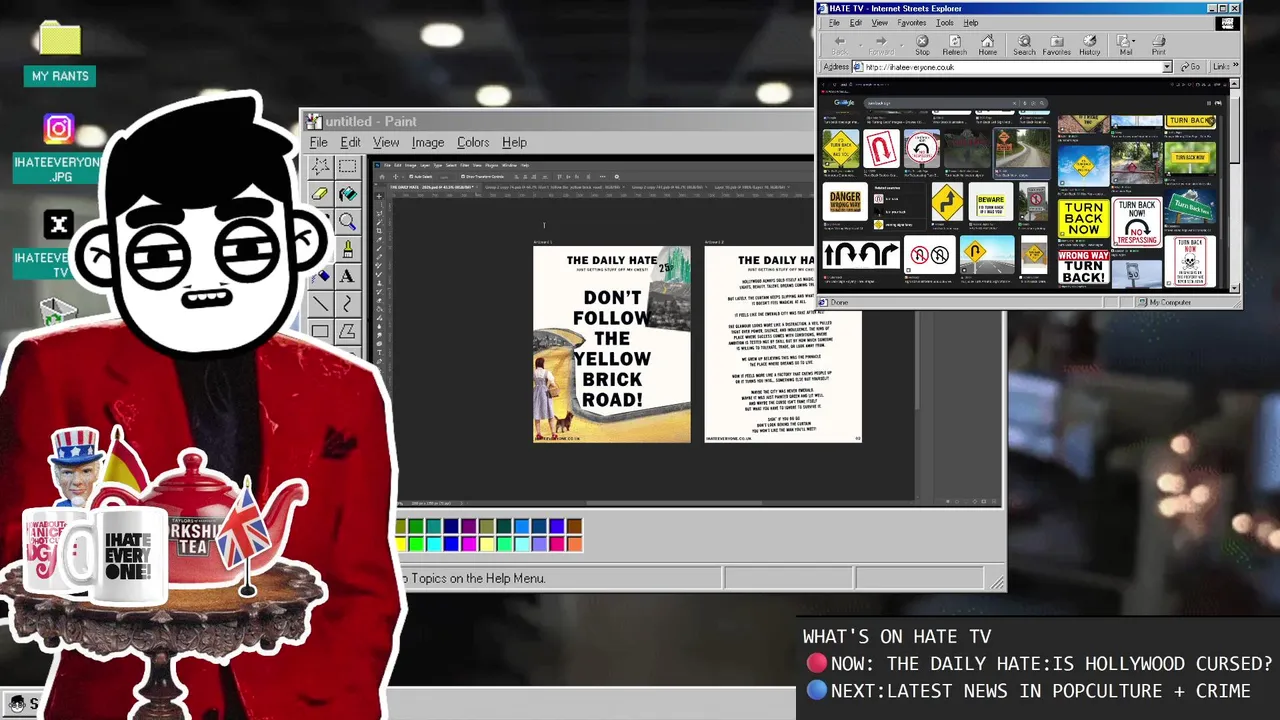Choose the Fill With Color bucket tool

coord(347,194)
